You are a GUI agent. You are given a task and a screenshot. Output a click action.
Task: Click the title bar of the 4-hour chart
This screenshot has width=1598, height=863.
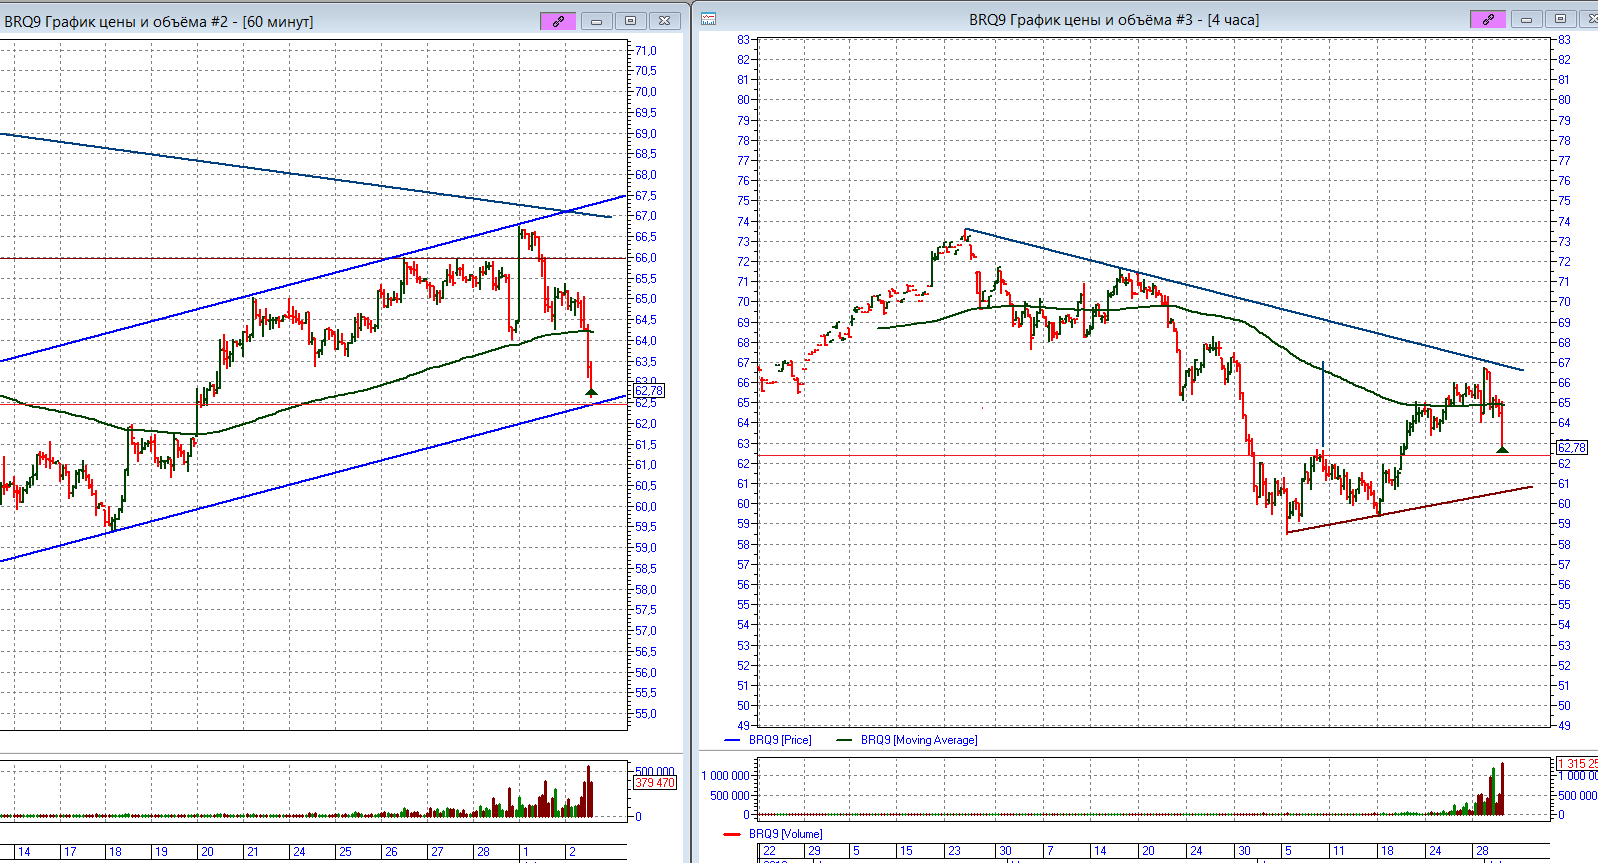[1113, 20]
